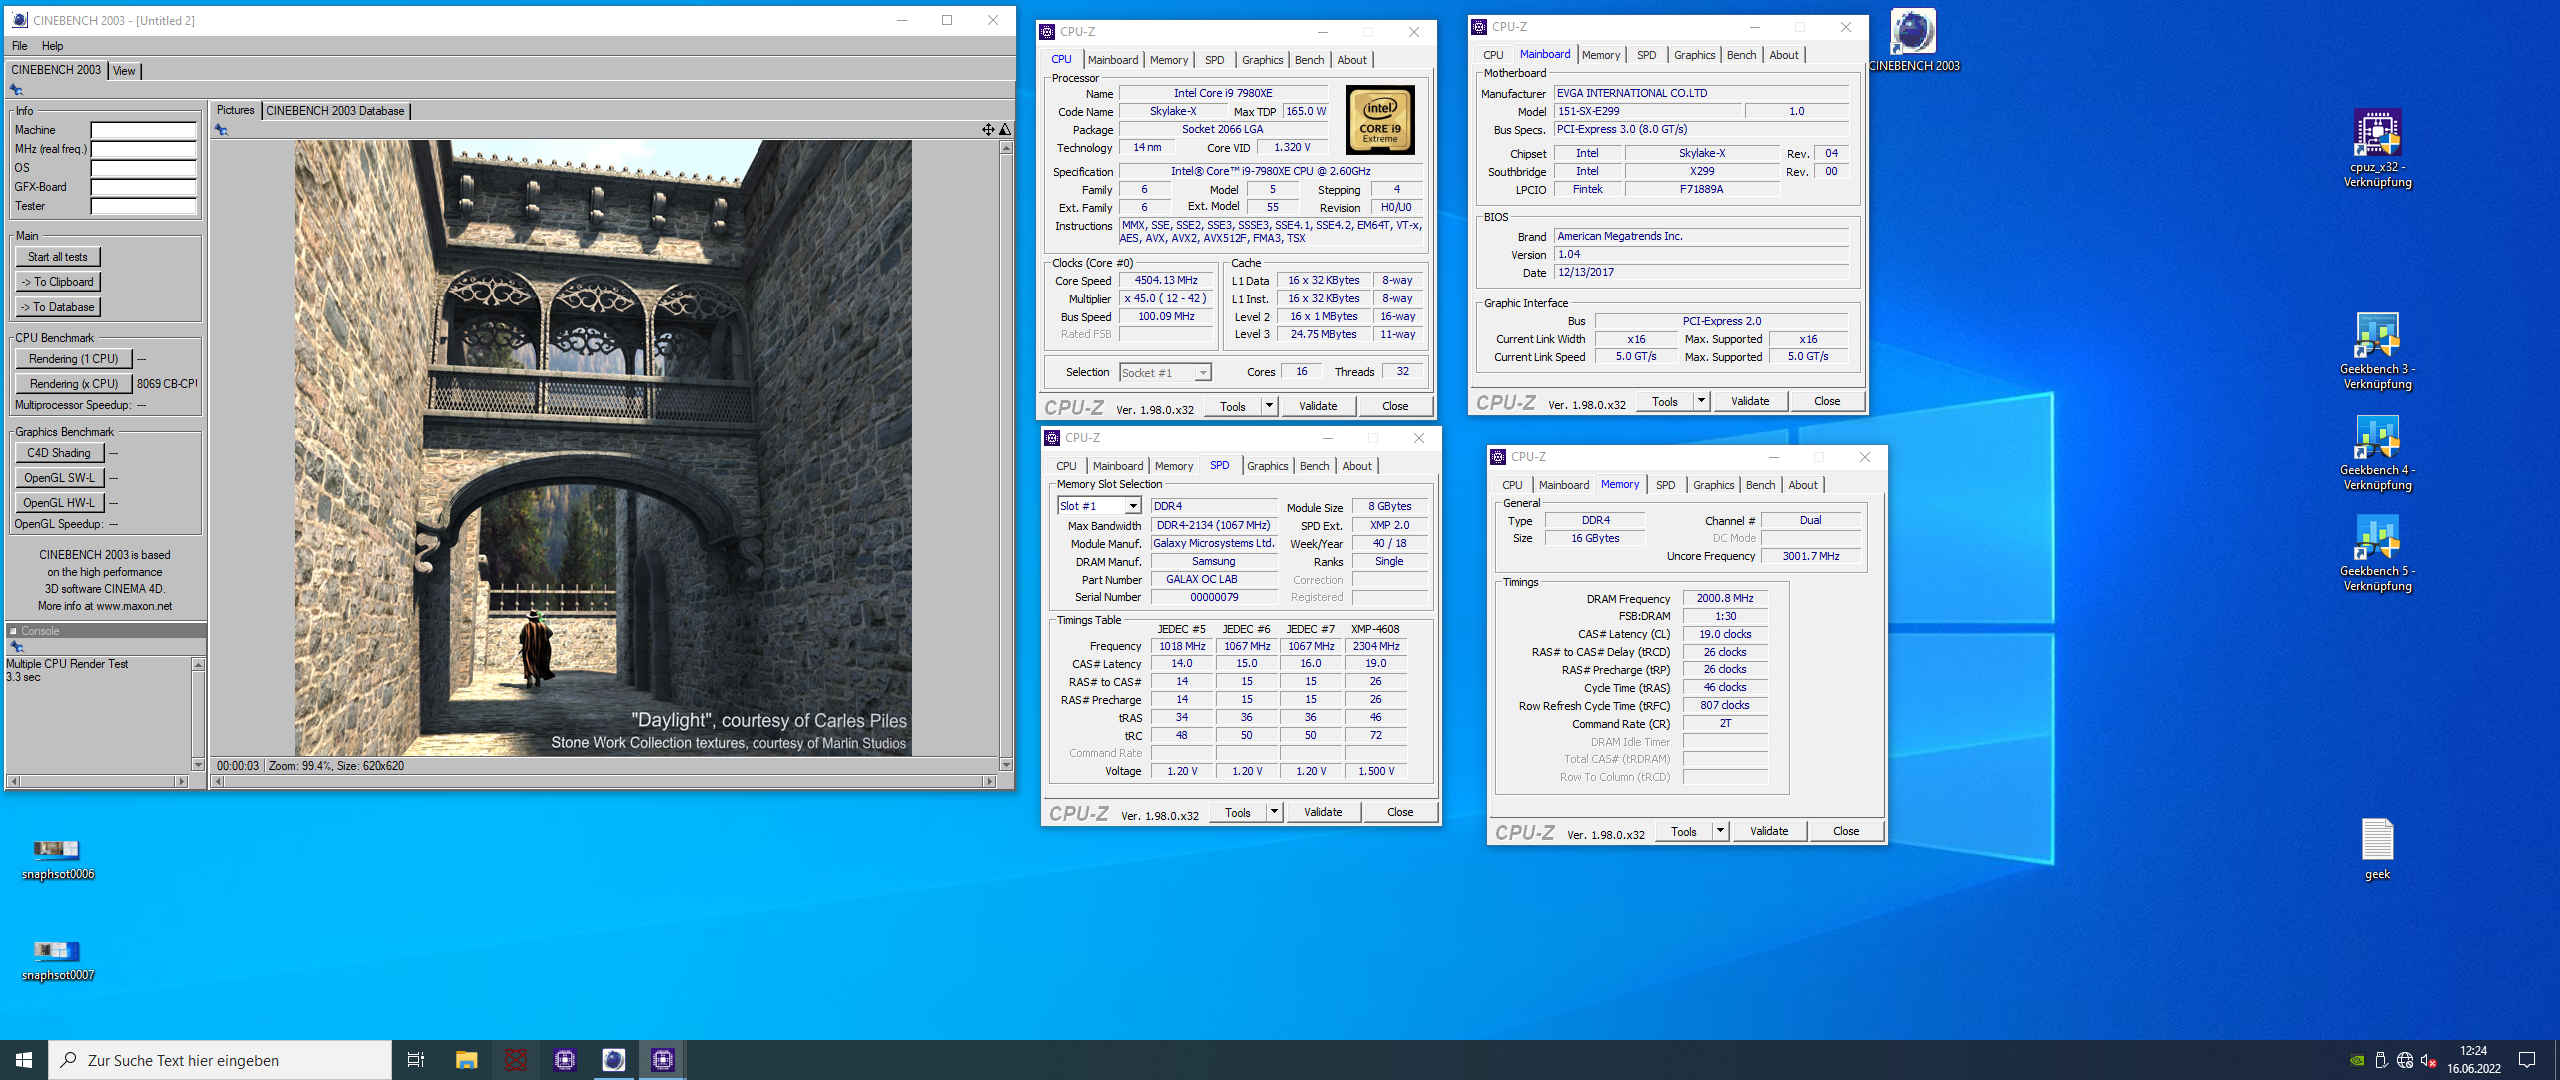The image size is (2560, 1080).
Task: Open CINEBENCH 2003 desktop shortcut
Action: click(1913, 40)
